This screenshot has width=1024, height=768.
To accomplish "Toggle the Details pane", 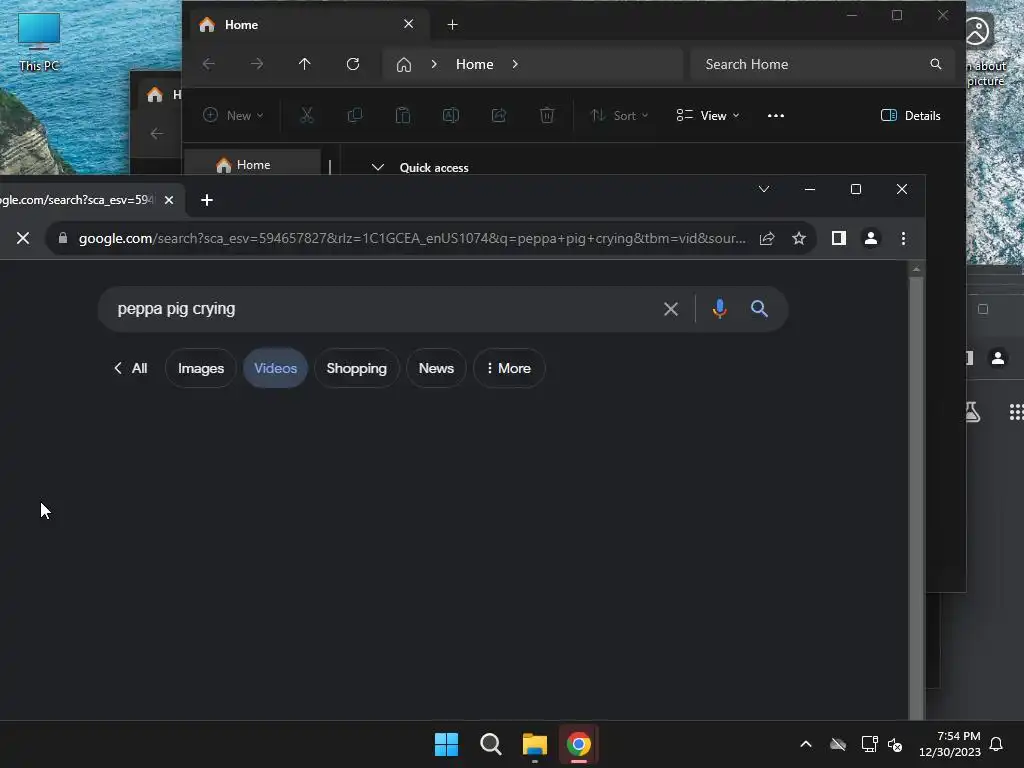I will tap(911, 116).
